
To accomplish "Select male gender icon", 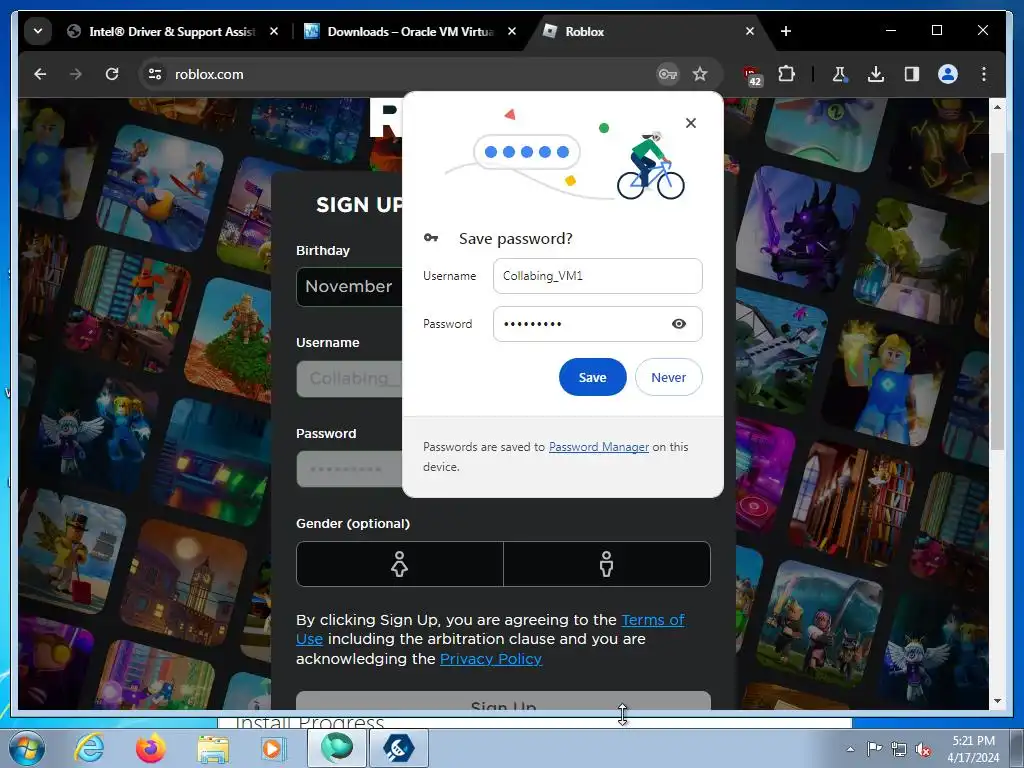I will [607, 564].
